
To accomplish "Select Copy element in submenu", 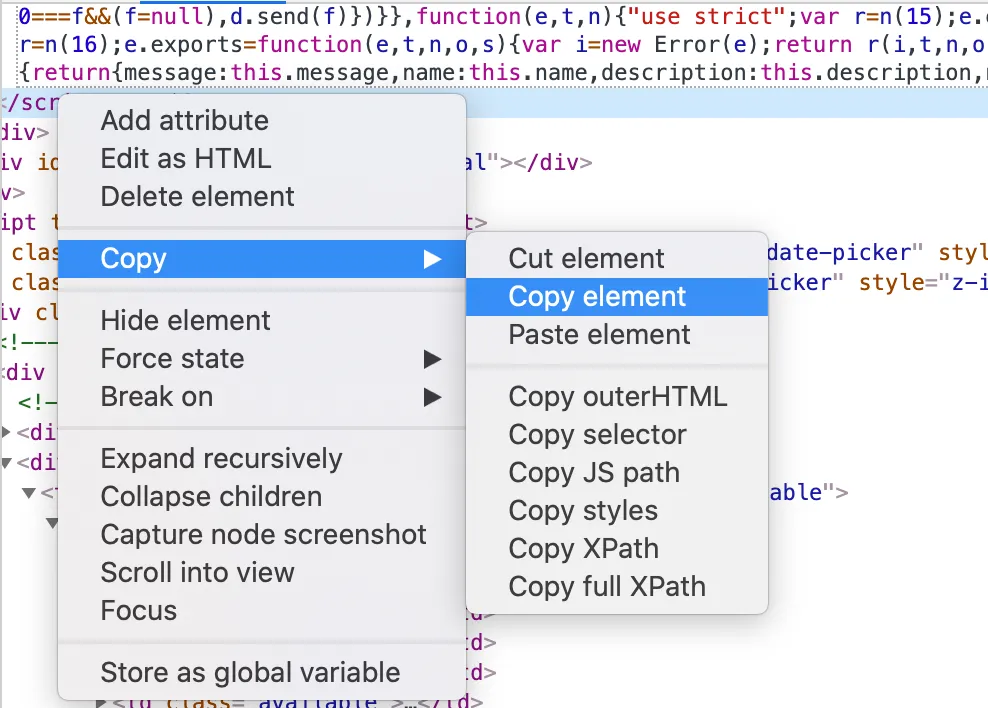I will pos(617,297).
